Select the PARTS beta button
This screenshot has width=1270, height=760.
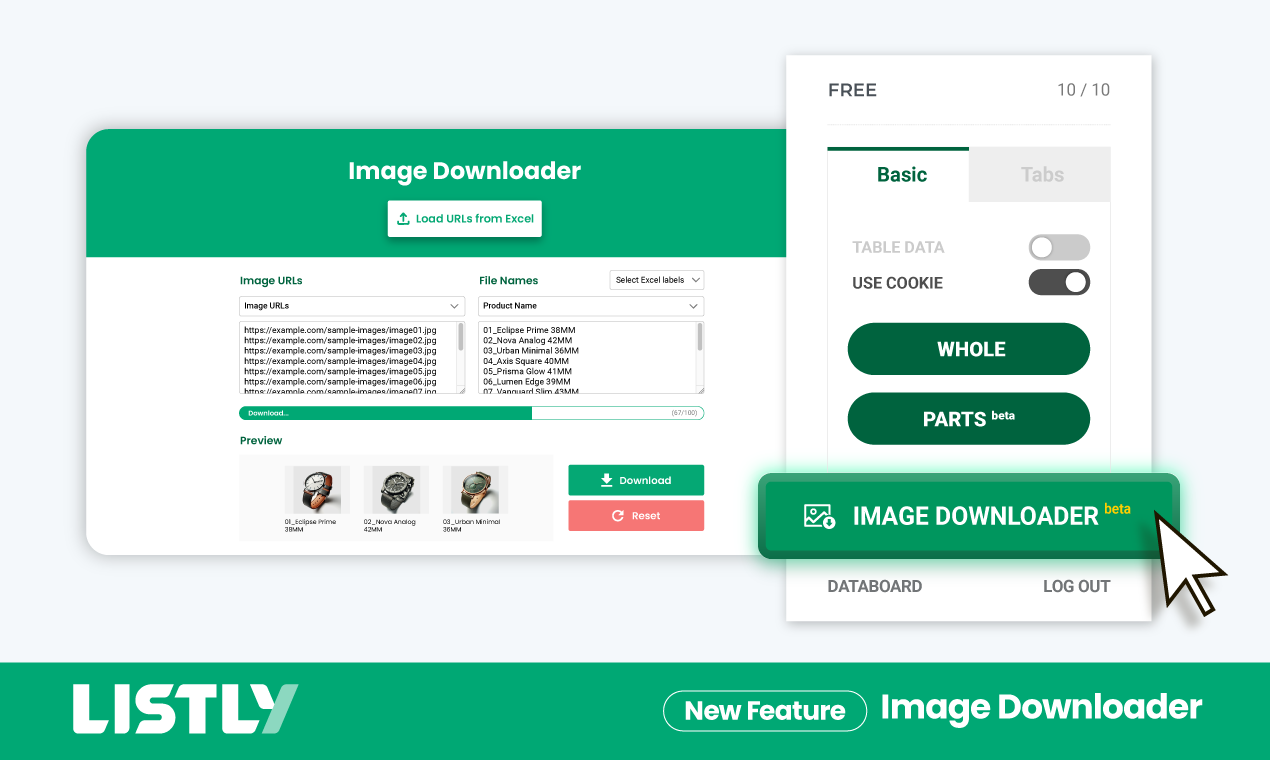[x=968, y=418]
